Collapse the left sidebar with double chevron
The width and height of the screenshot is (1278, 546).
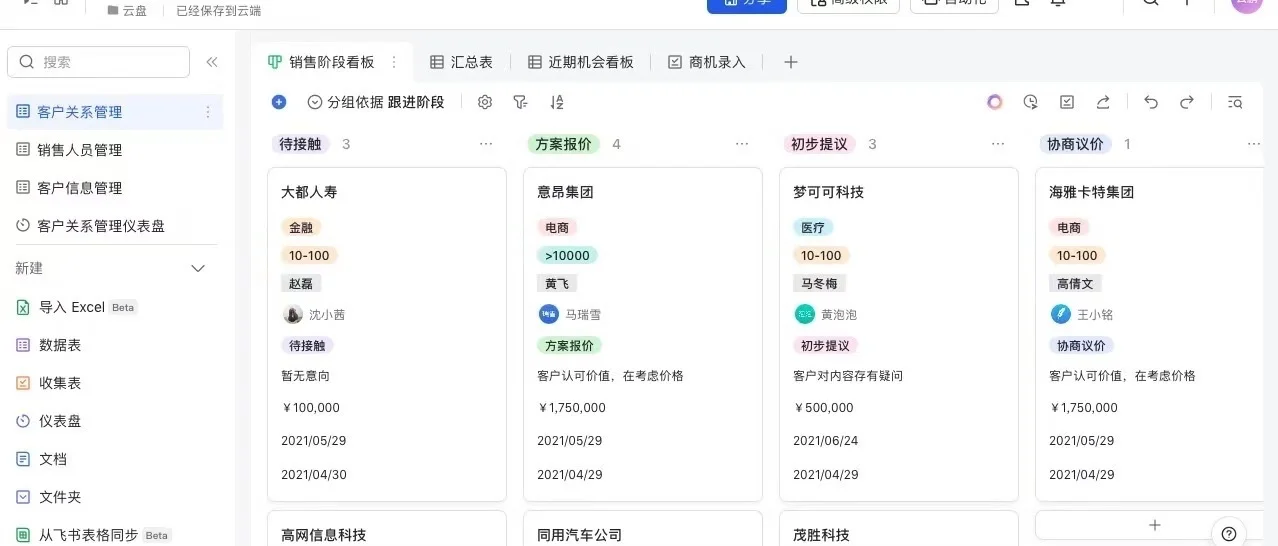click(x=212, y=62)
